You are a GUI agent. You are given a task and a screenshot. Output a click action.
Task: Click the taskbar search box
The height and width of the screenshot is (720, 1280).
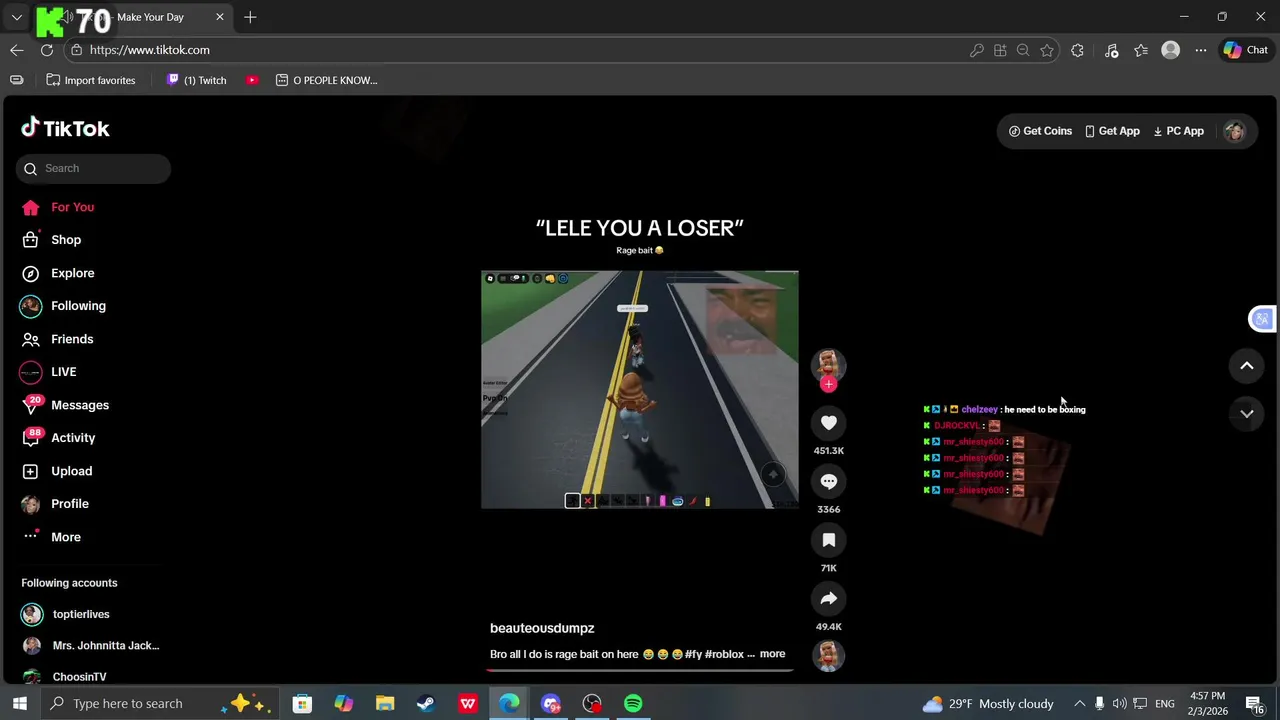click(160, 703)
